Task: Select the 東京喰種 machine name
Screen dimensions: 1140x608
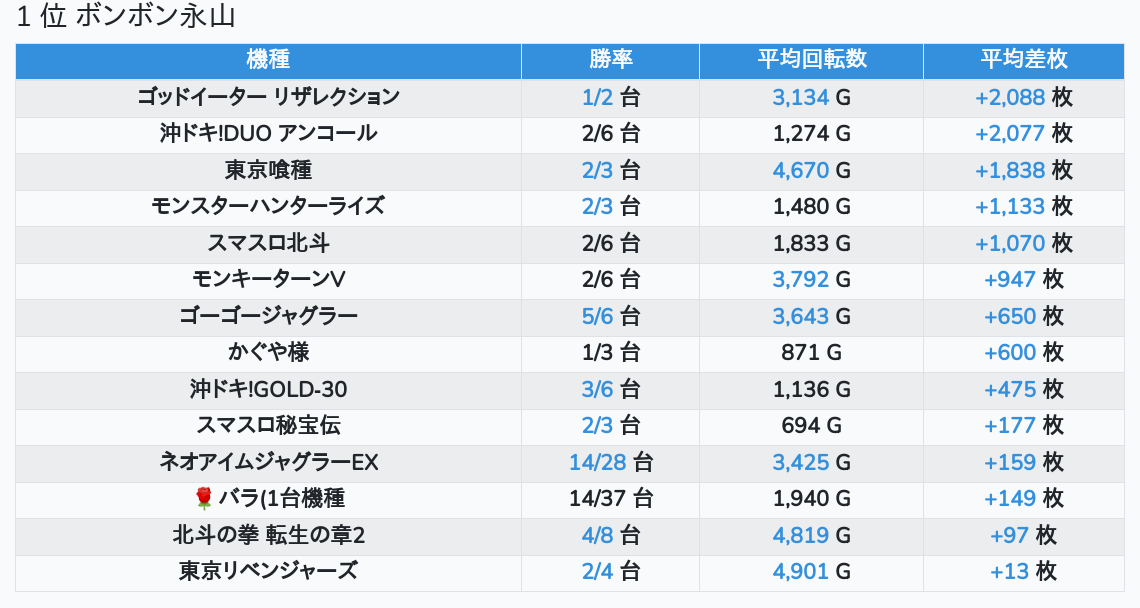Action: point(268,170)
